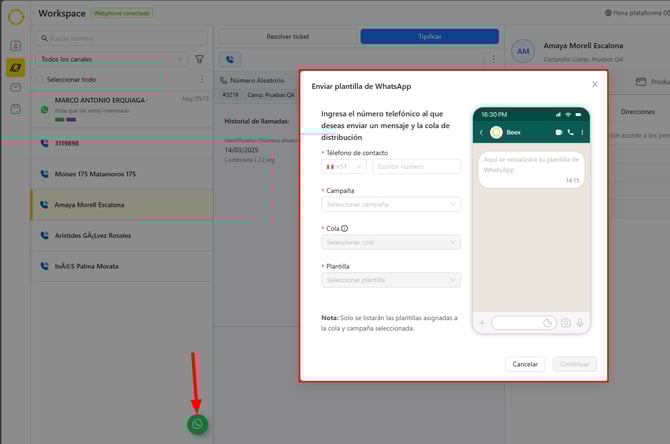The image size is (670, 444).
Task: Click the Cancelar button
Action: tap(525, 364)
